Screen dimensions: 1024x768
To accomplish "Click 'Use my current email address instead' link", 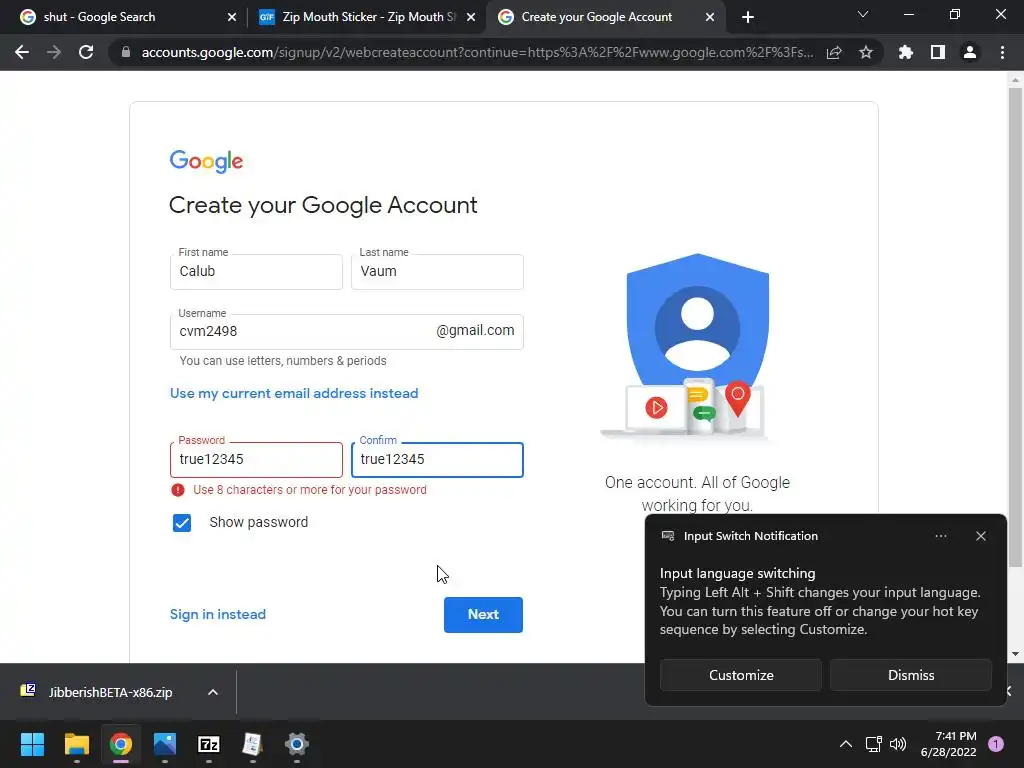I will pyautogui.click(x=294, y=393).
